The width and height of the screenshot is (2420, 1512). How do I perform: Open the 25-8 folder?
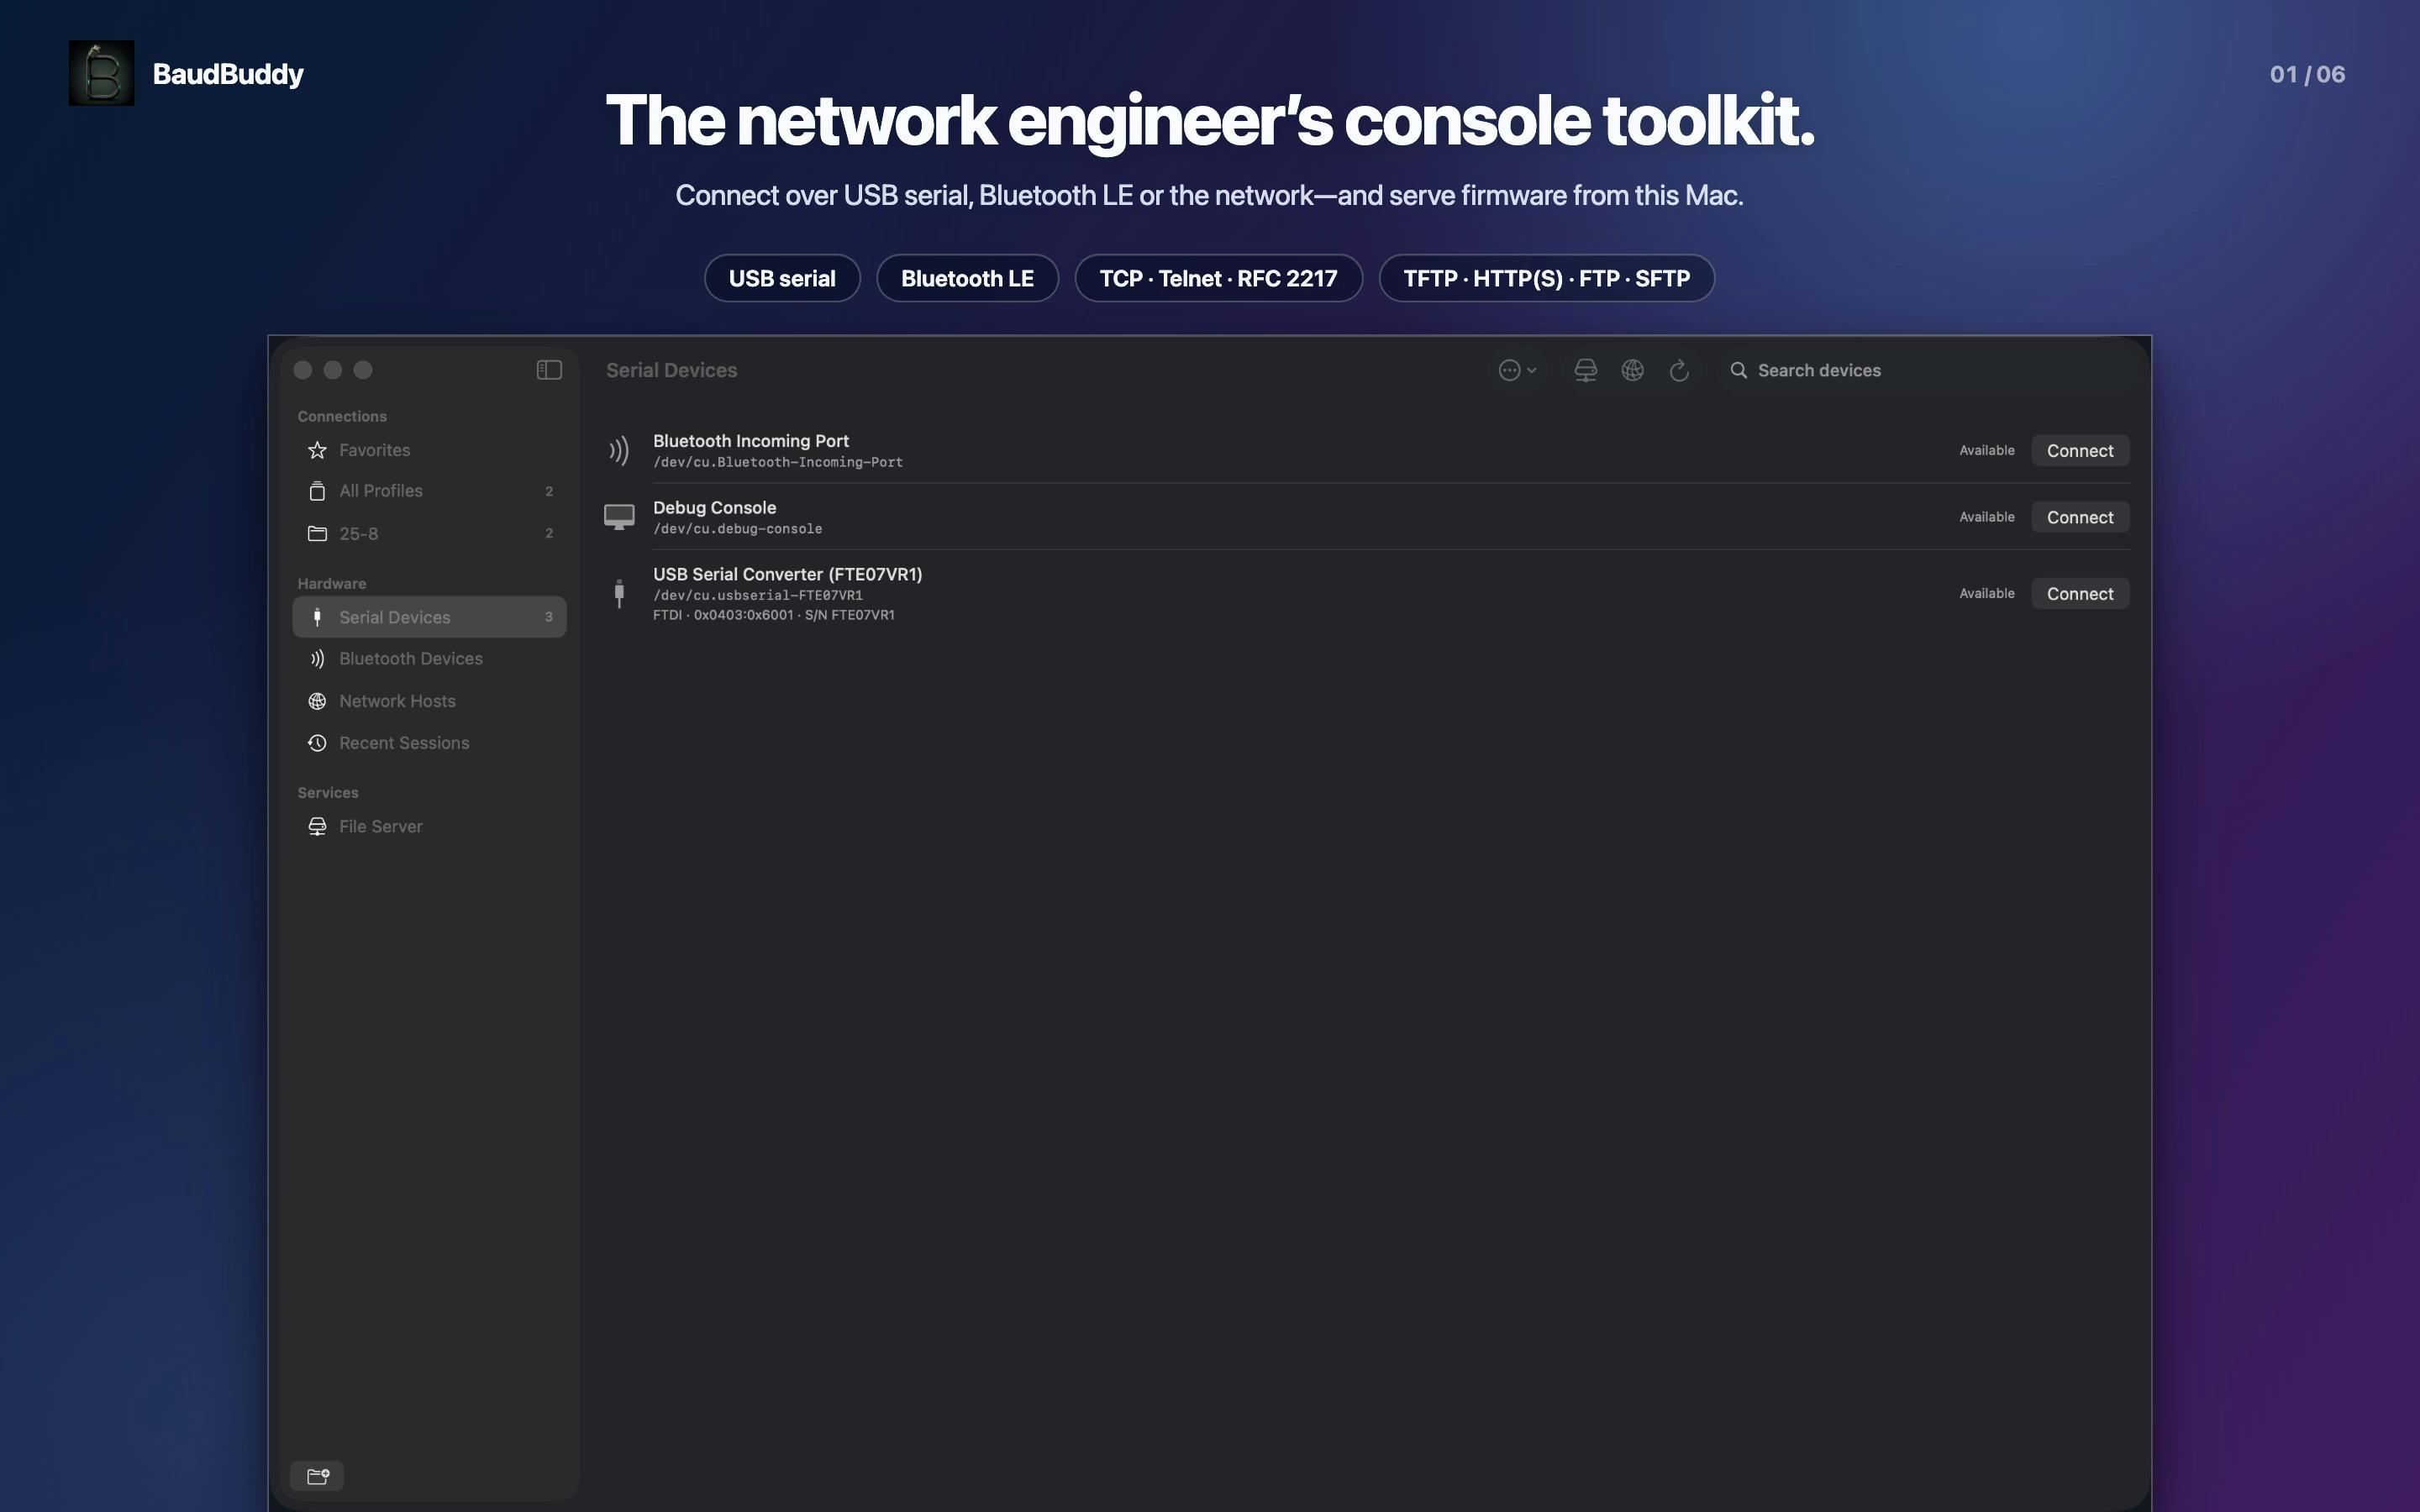[x=429, y=534]
